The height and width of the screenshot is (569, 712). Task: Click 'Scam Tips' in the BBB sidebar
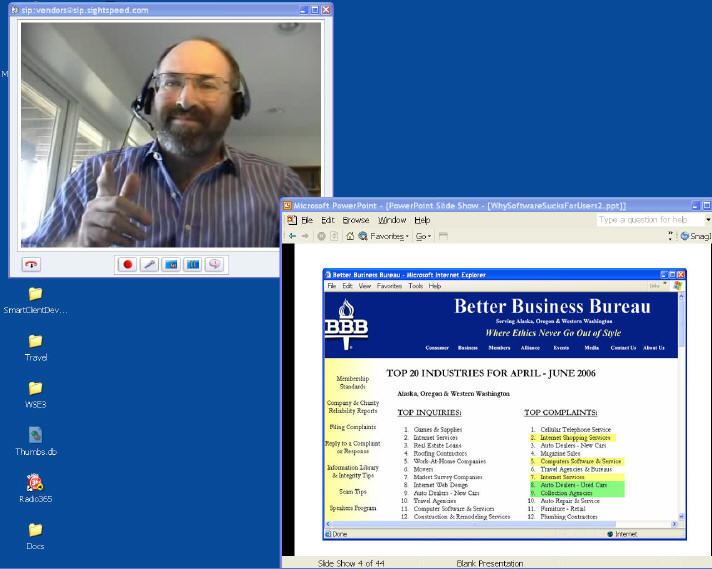[353, 492]
